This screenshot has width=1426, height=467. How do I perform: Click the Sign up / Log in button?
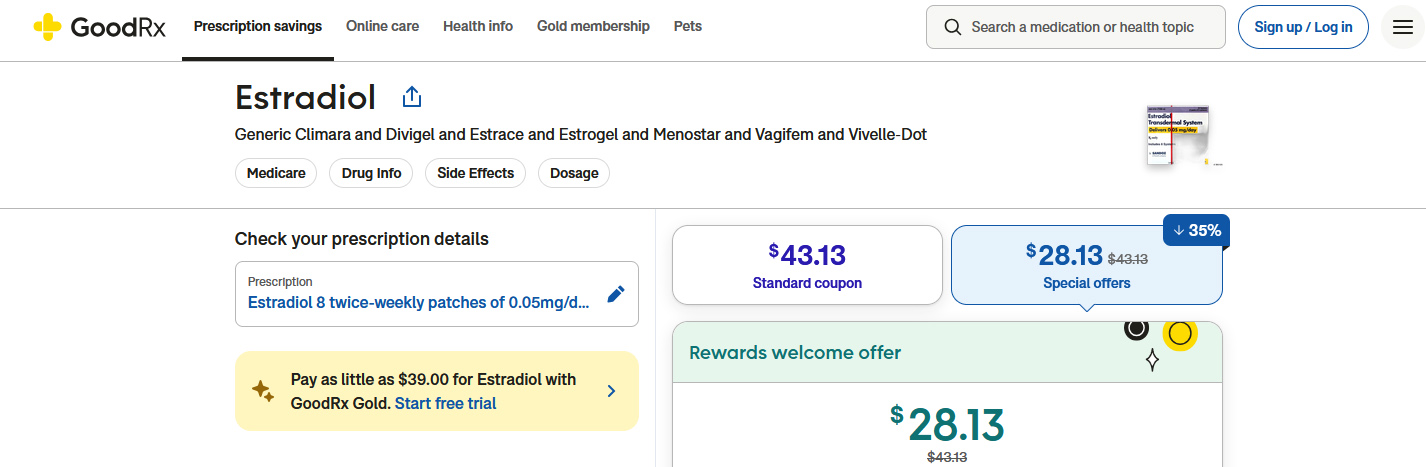click(x=1303, y=27)
